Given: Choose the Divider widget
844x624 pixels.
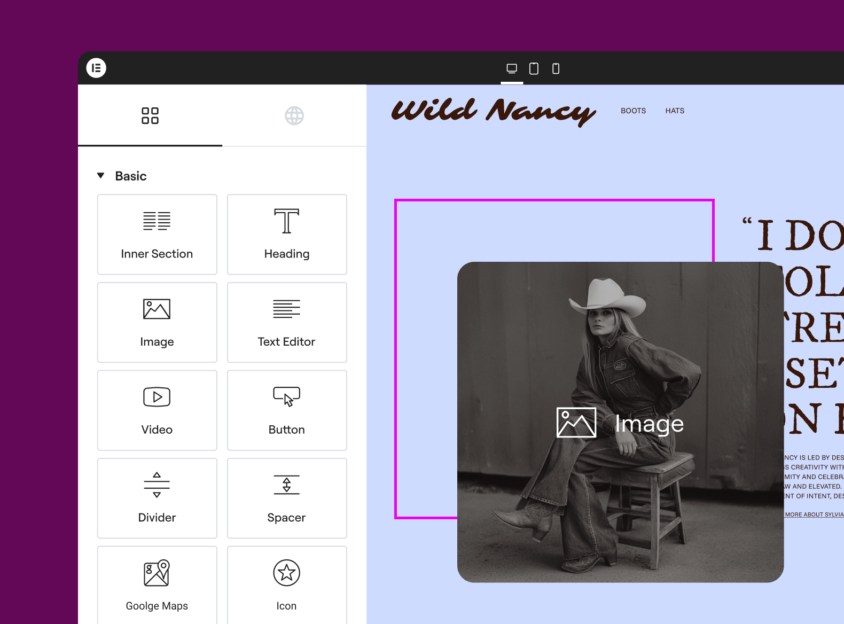Looking at the screenshot, I should click(157, 498).
